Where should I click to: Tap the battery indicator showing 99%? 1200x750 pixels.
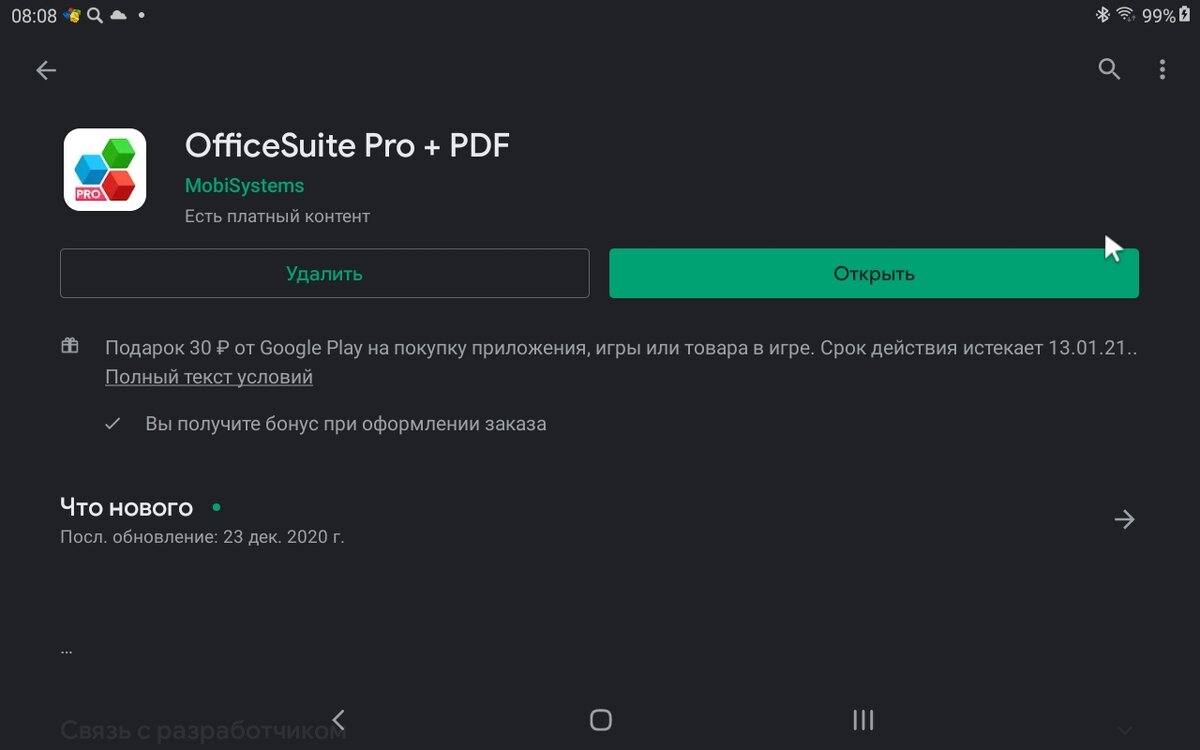point(1168,15)
